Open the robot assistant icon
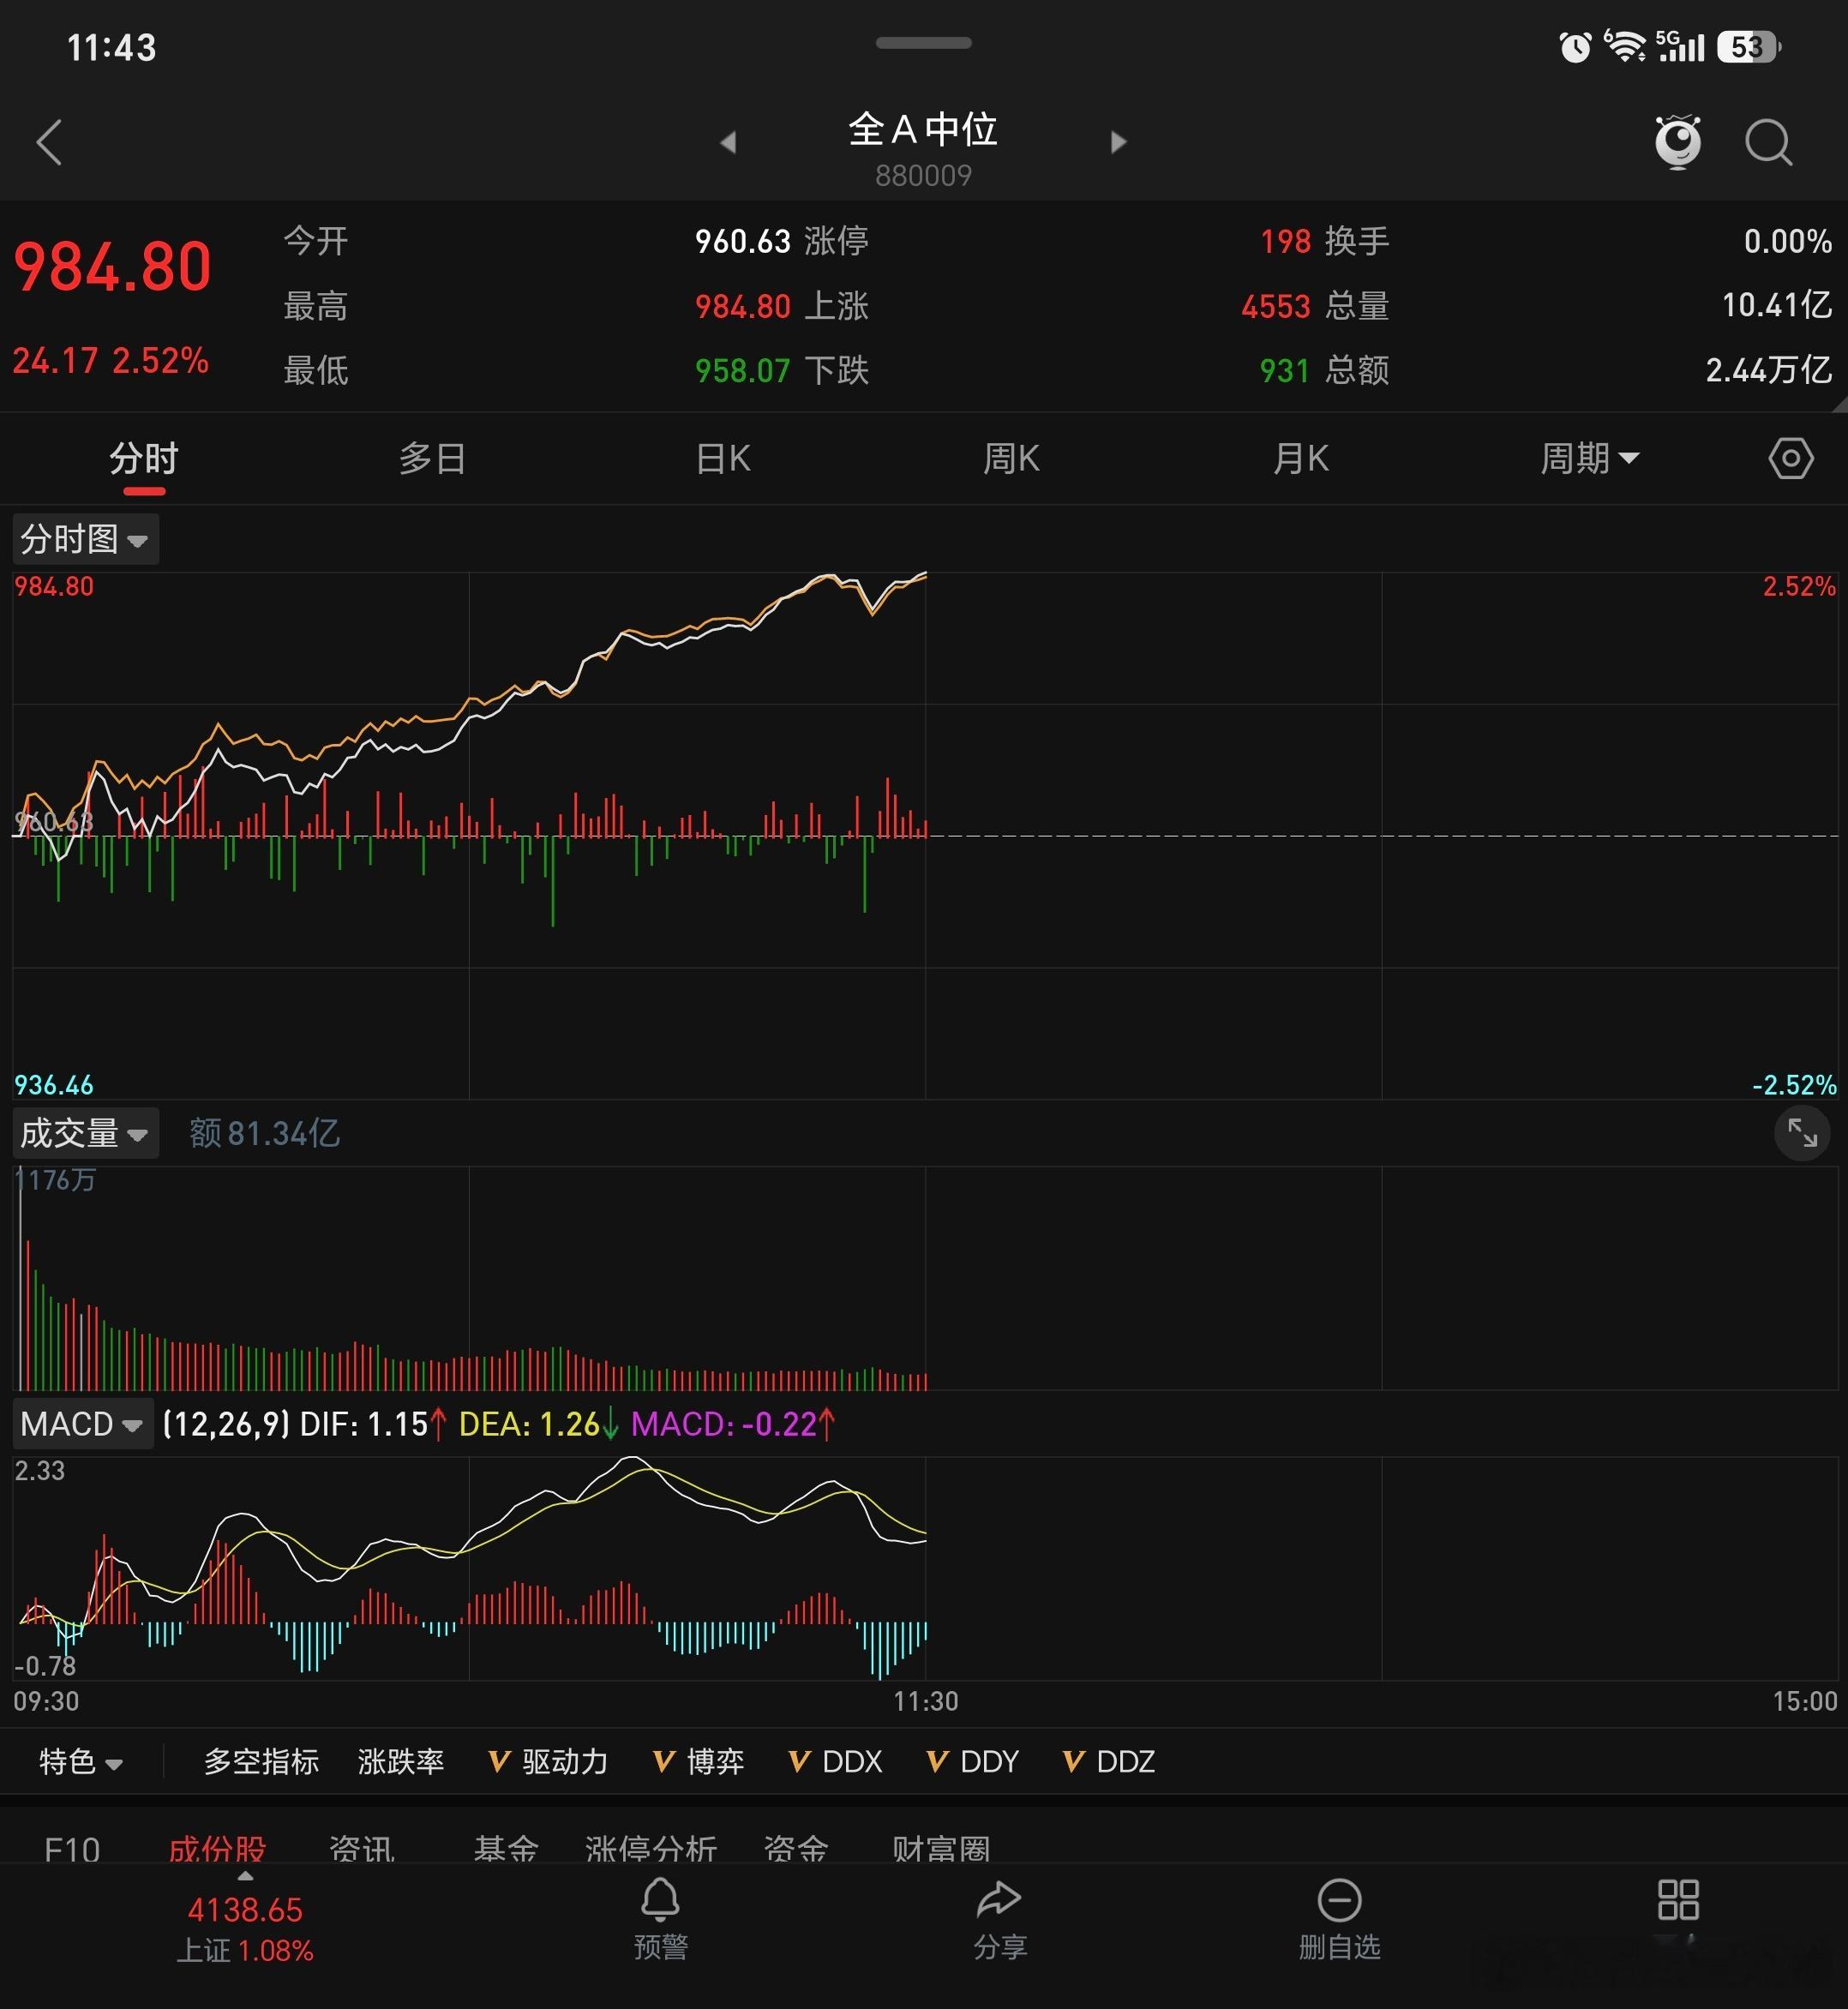The image size is (1848, 2009). pyautogui.click(x=1678, y=142)
